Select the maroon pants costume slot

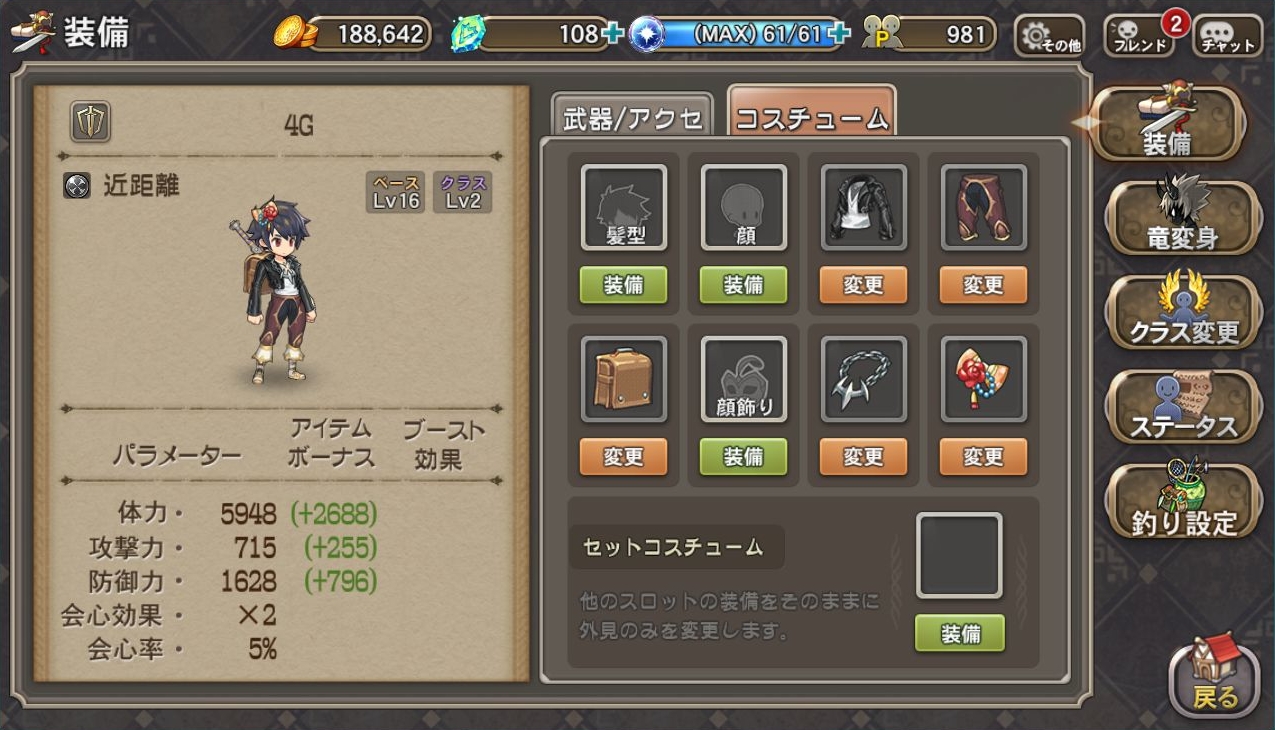(984, 207)
